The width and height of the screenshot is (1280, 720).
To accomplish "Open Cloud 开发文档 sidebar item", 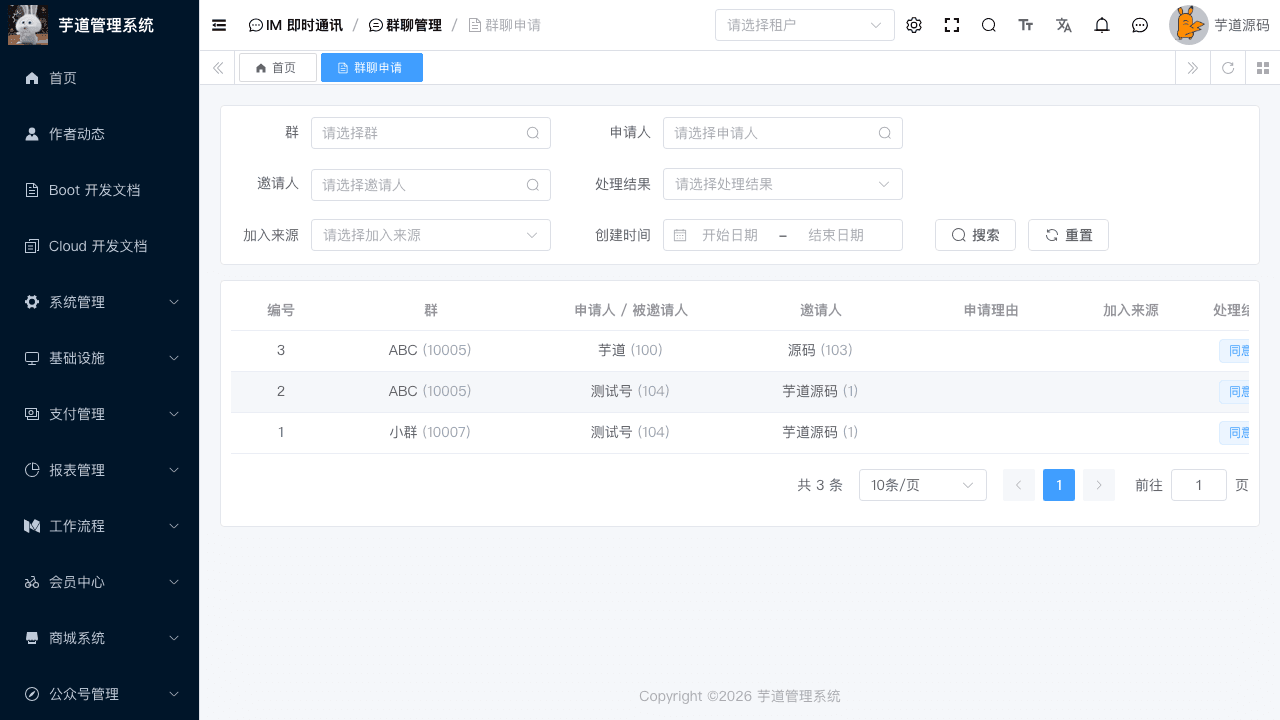I will click(99, 246).
